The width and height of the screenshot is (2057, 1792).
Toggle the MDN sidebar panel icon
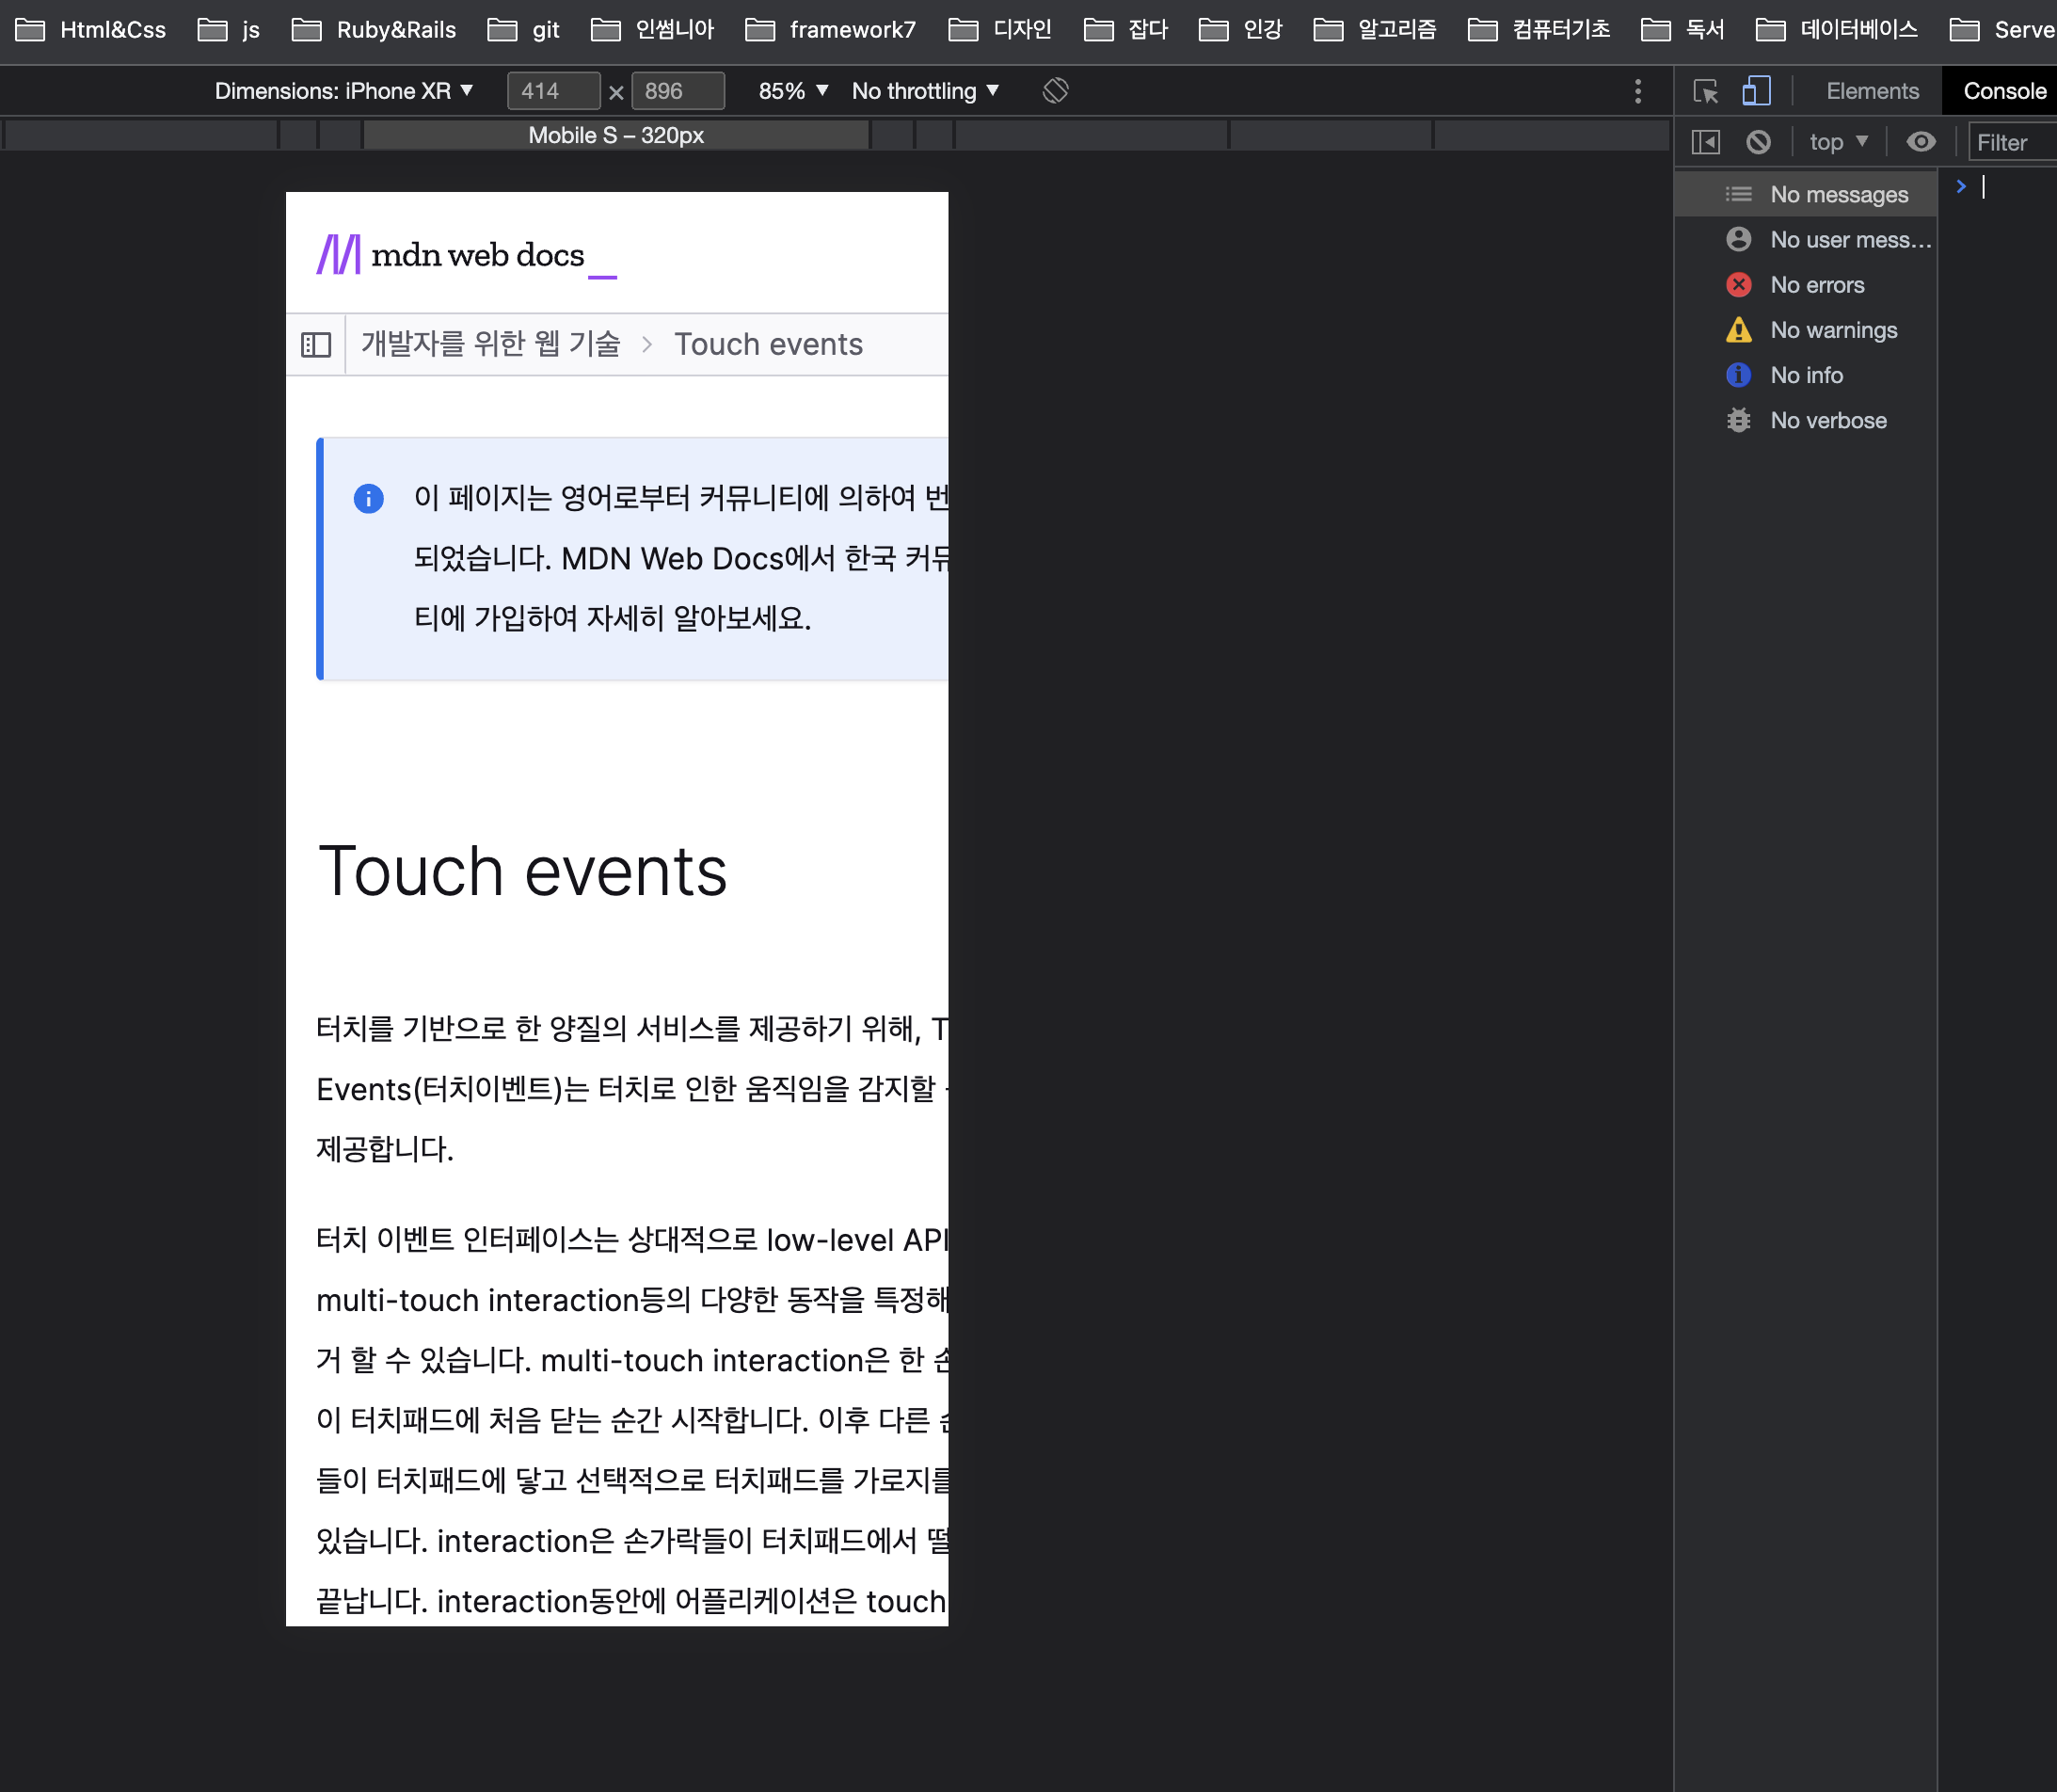pos(316,345)
